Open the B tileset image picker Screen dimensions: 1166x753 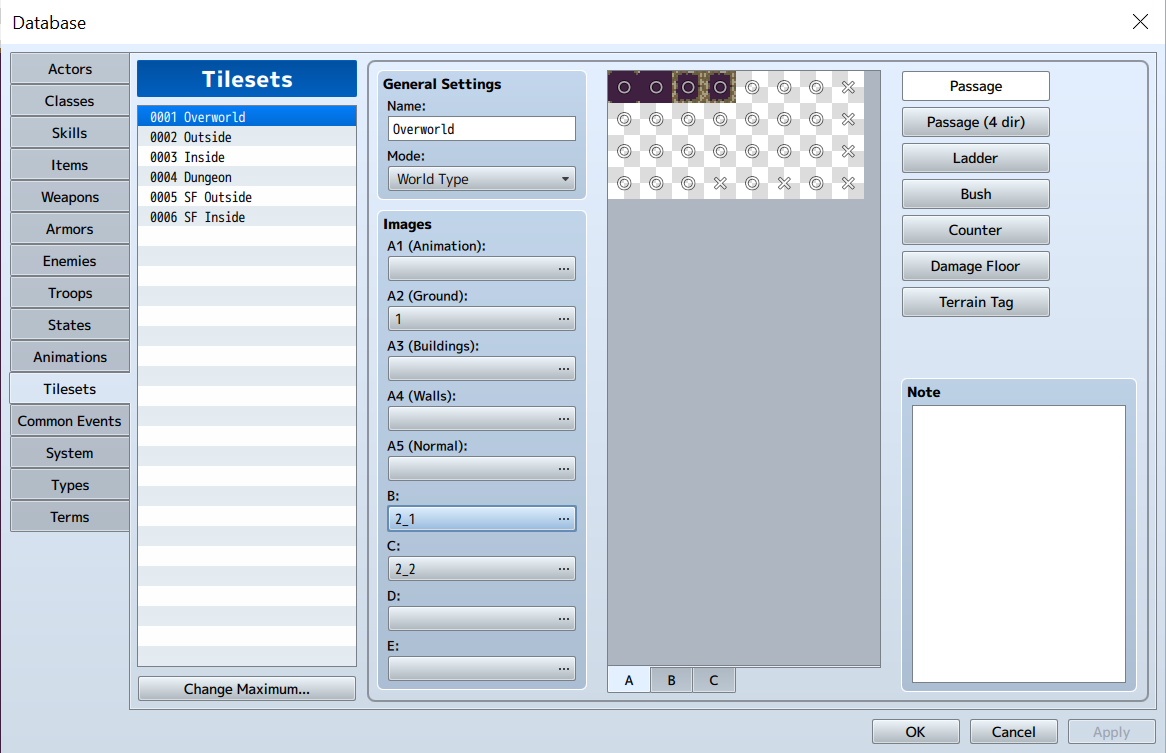pyautogui.click(x=566, y=518)
